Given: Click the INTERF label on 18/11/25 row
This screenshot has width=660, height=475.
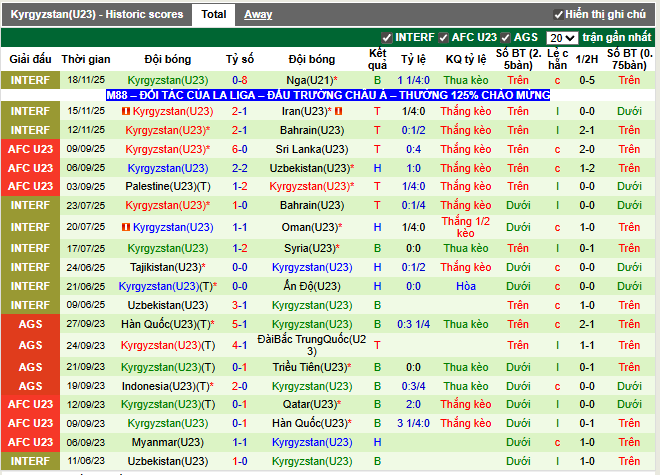Looking at the screenshot, I should pos(30,80).
